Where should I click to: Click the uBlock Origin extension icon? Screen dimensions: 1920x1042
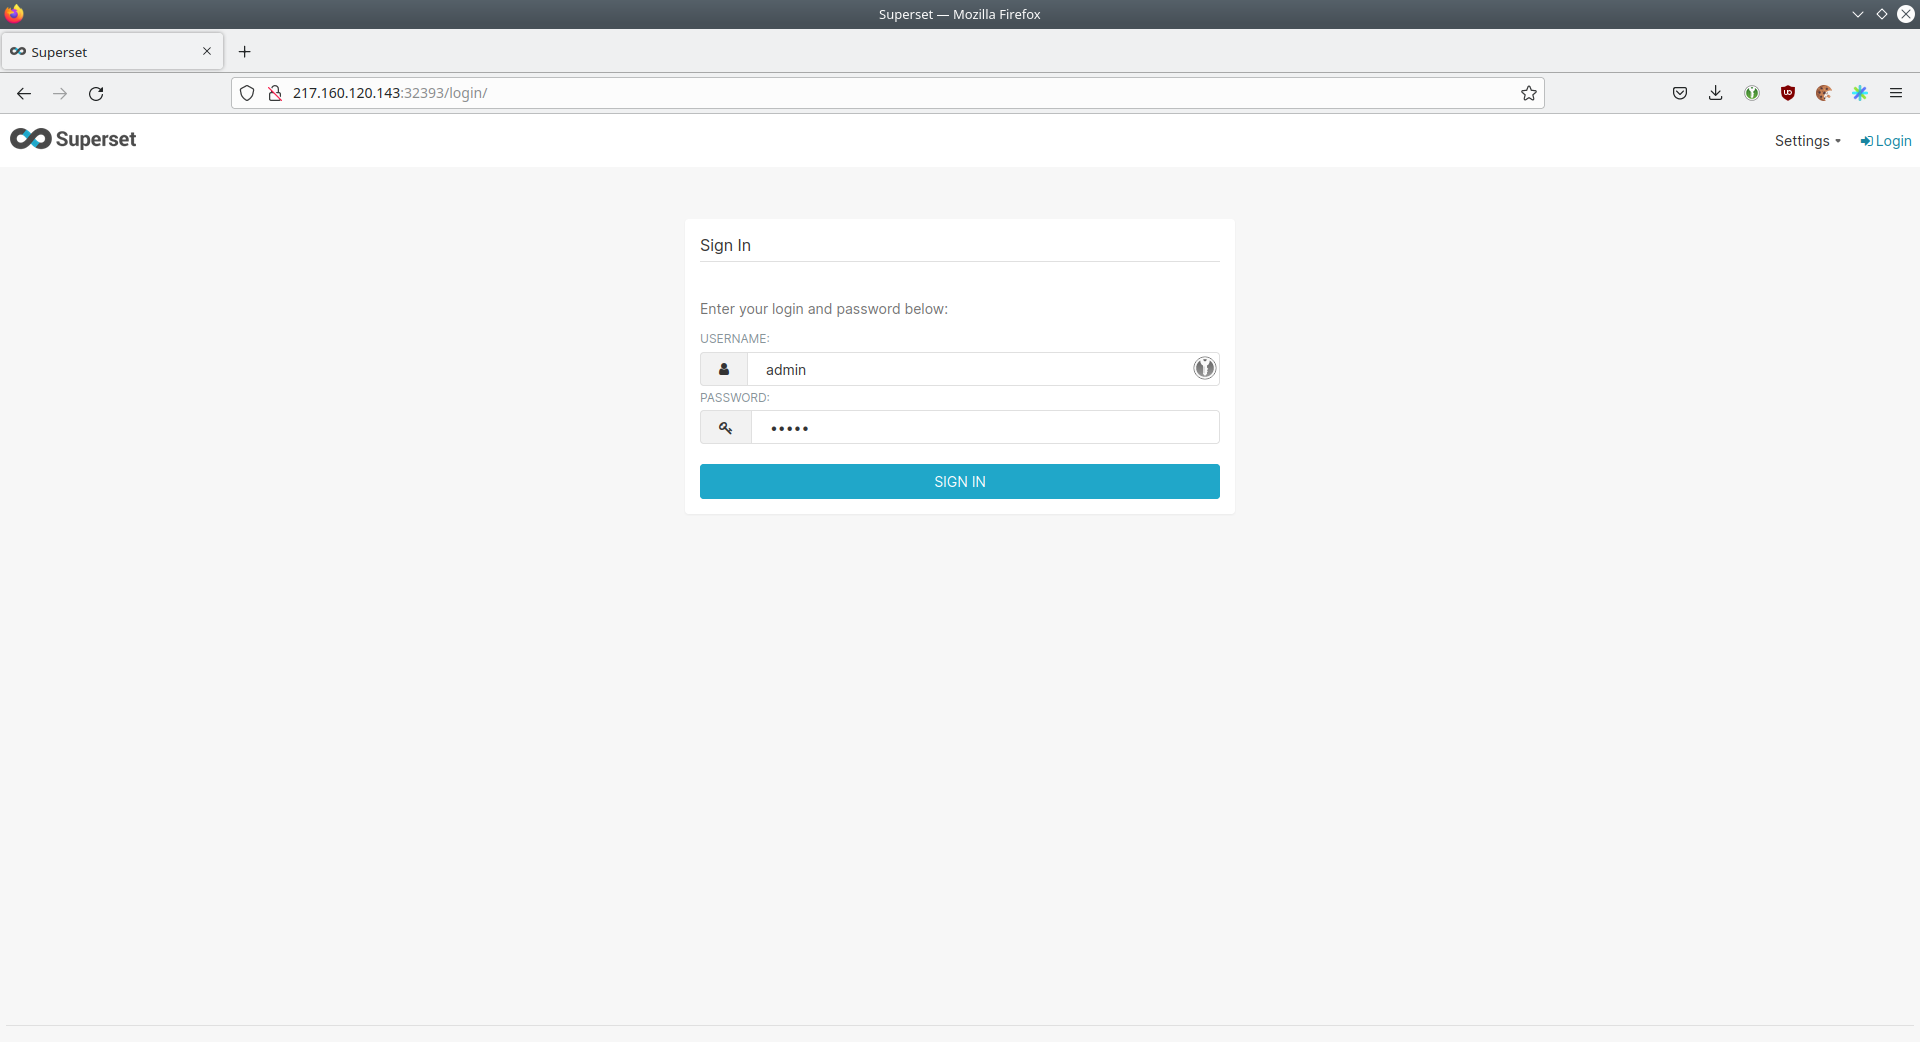(1787, 93)
